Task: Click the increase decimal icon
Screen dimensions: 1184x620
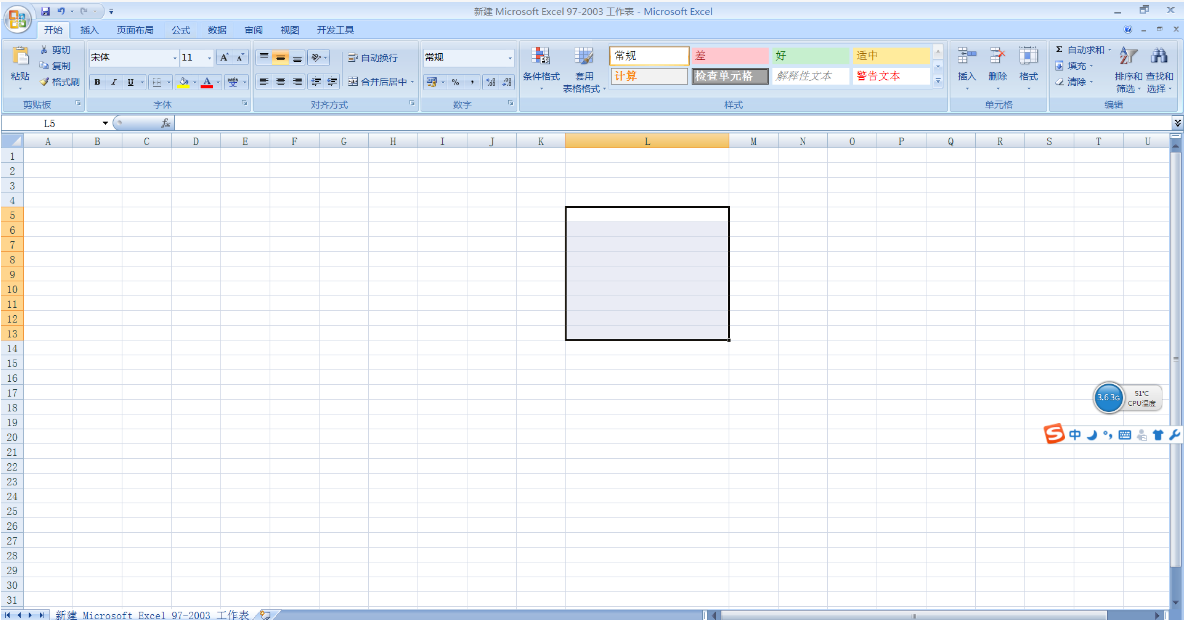Action: click(491, 82)
